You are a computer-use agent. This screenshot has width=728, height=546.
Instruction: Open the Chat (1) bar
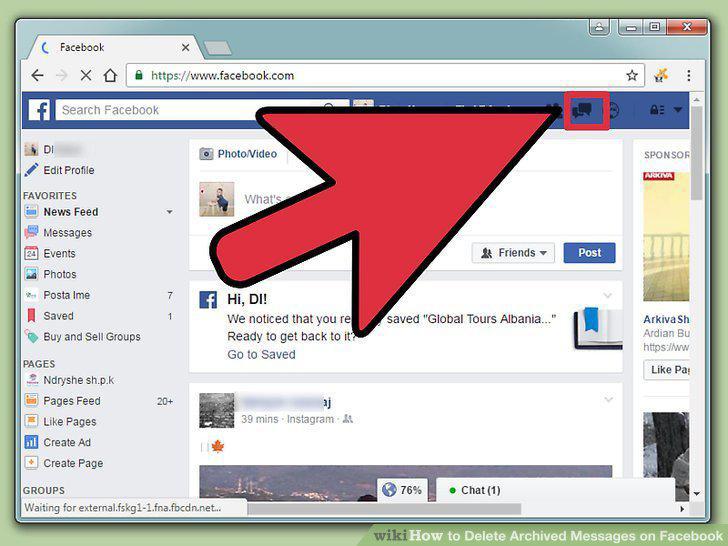pos(555,490)
